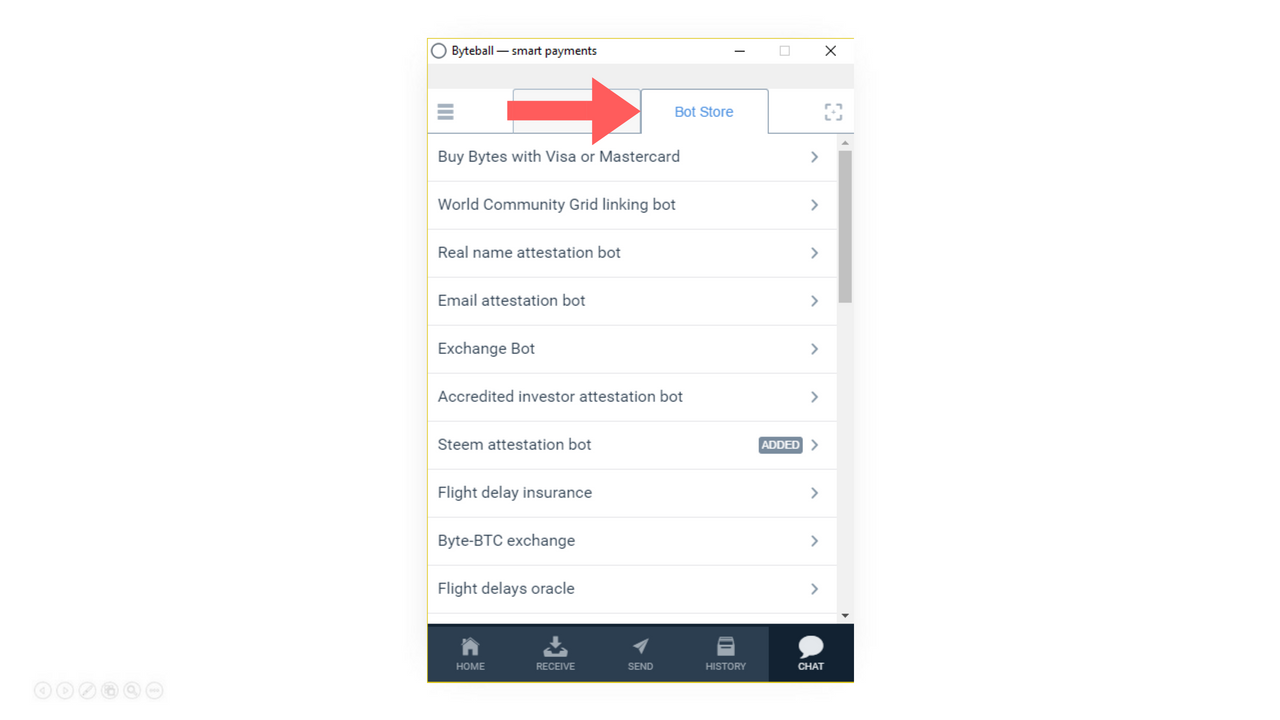Click the ADDED badge on Steem attestation bot
This screenshot has width=1280, height=720.
point(780,445)
